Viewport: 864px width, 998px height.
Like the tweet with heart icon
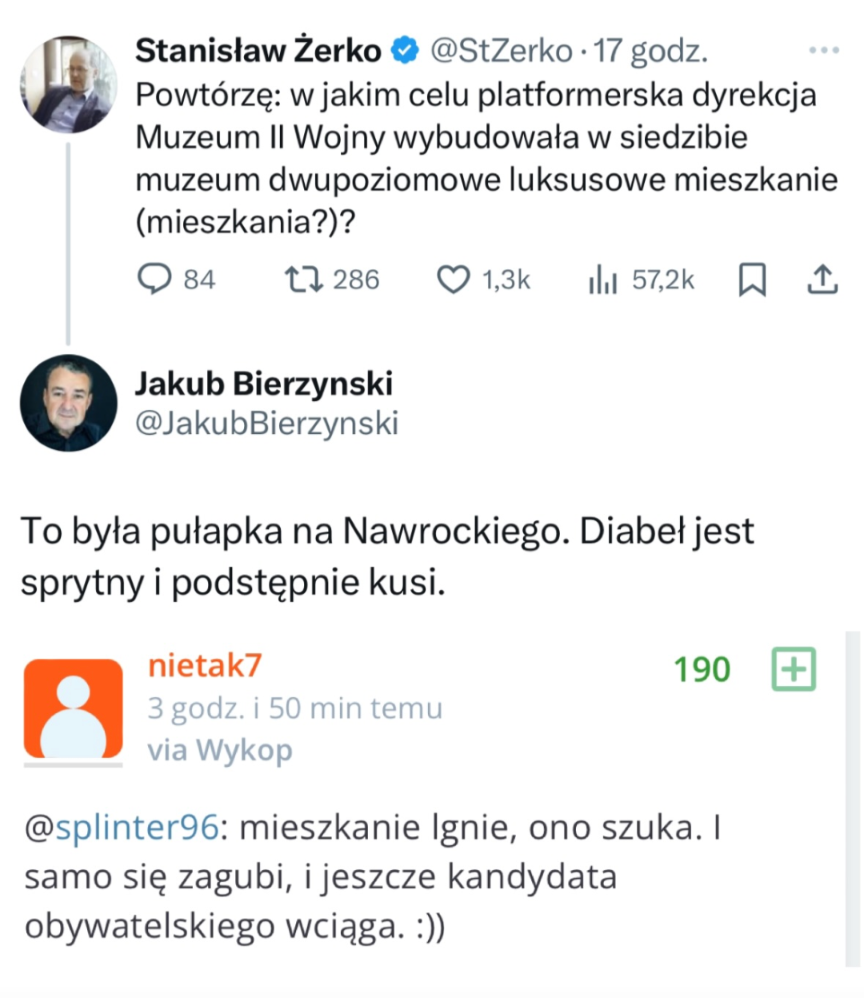pyautogui.click(x=455, y=279)
